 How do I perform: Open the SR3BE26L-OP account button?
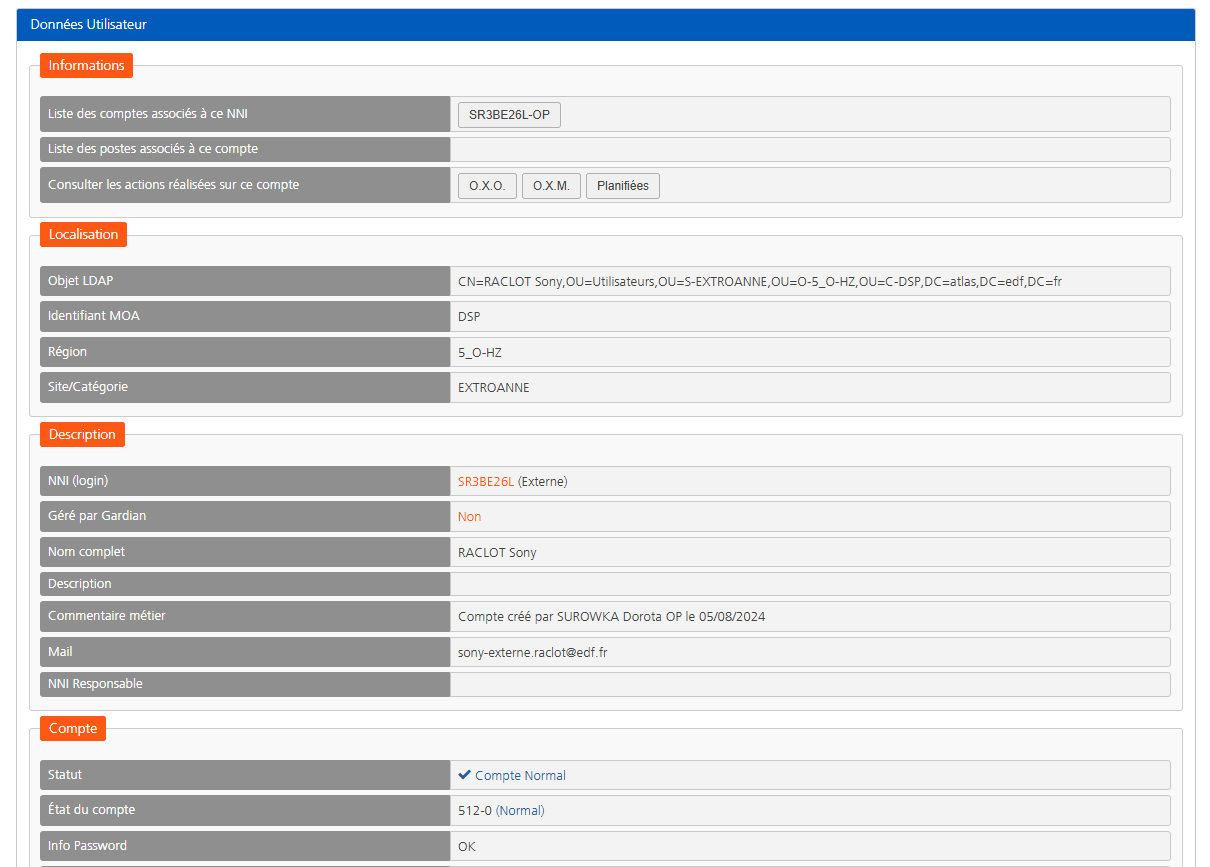pyautogui.click(x=509, y=114)
